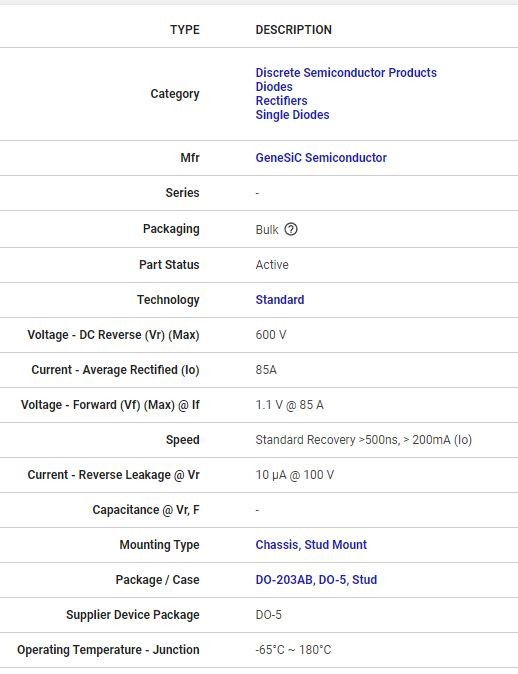Click the -65°C ~ 180°C temperature value

coord(293,650)
